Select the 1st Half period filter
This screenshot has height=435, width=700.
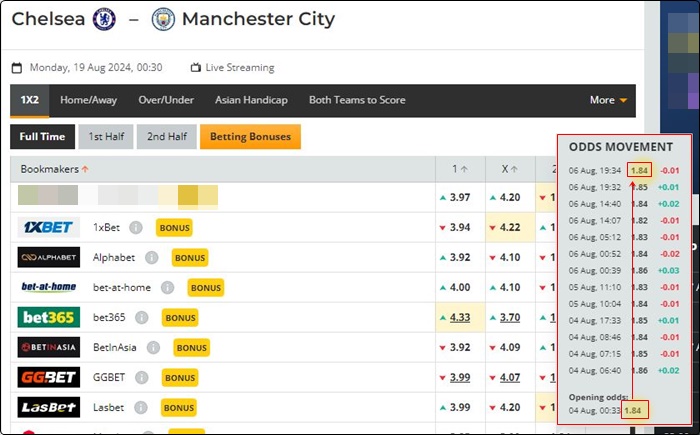pos(106,137)
